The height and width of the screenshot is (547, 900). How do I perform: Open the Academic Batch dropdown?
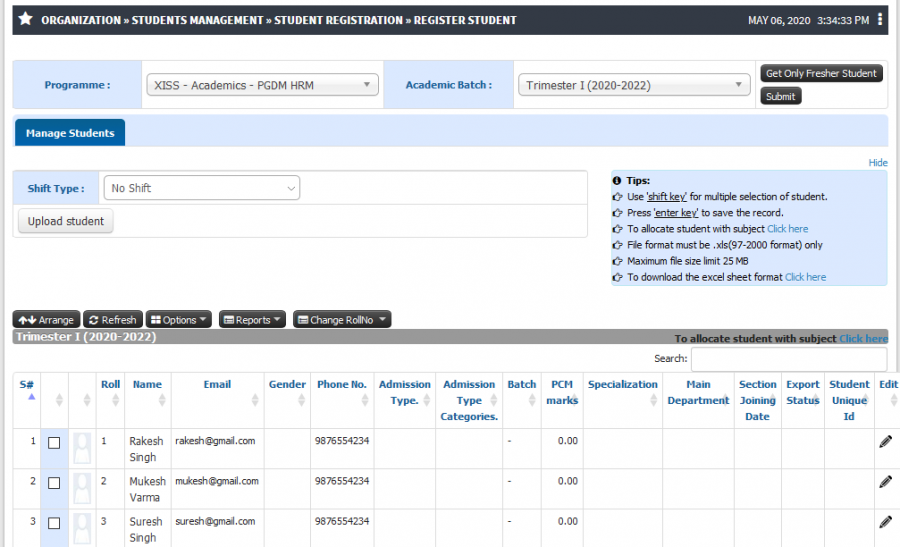pyautogui.click(x=634, y=85)
